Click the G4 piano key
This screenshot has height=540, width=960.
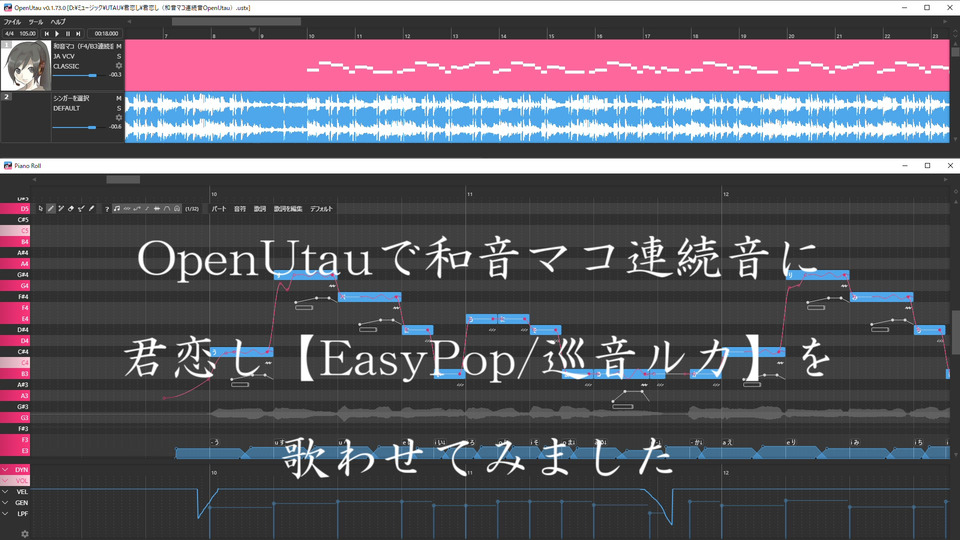[x=15, y=286]
